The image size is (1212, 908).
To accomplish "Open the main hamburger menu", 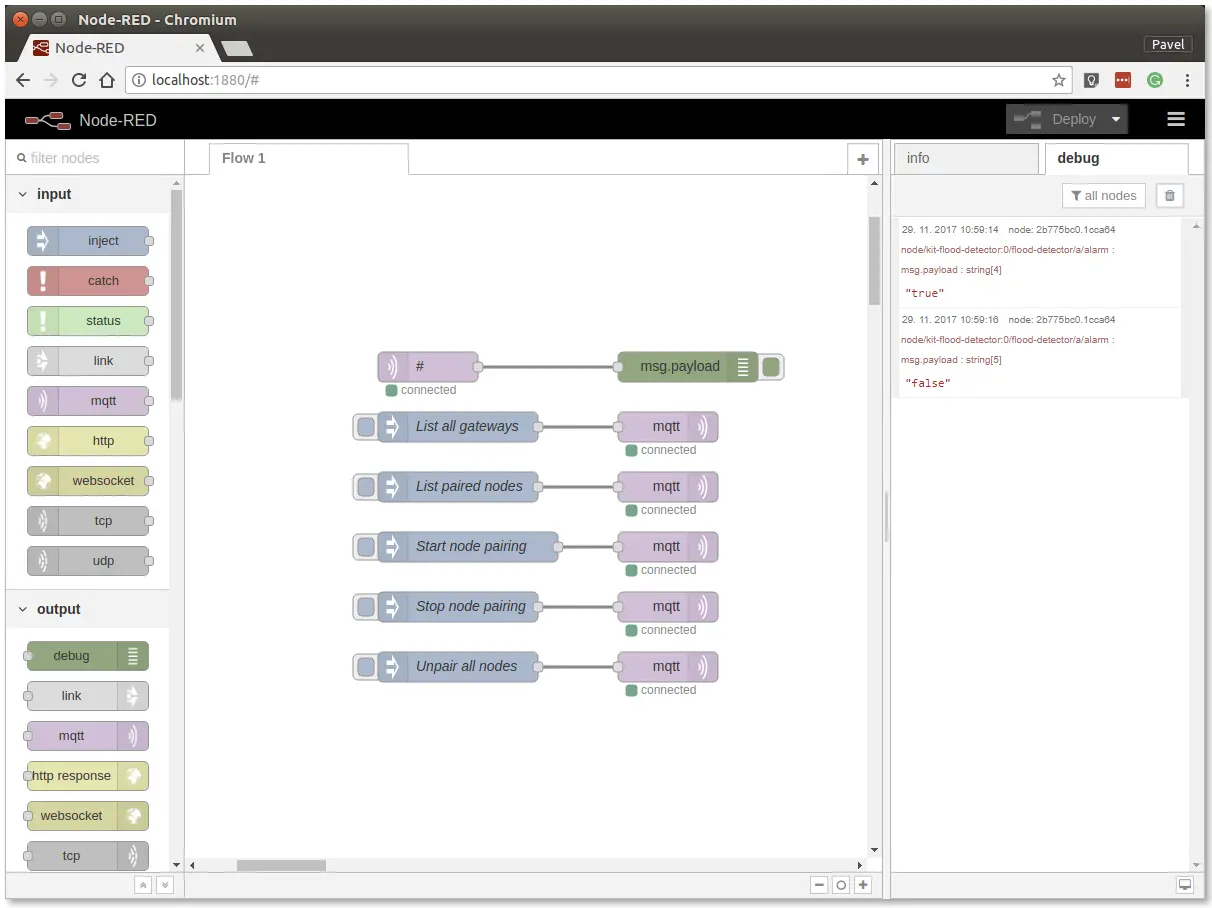I will [1176, 119].
